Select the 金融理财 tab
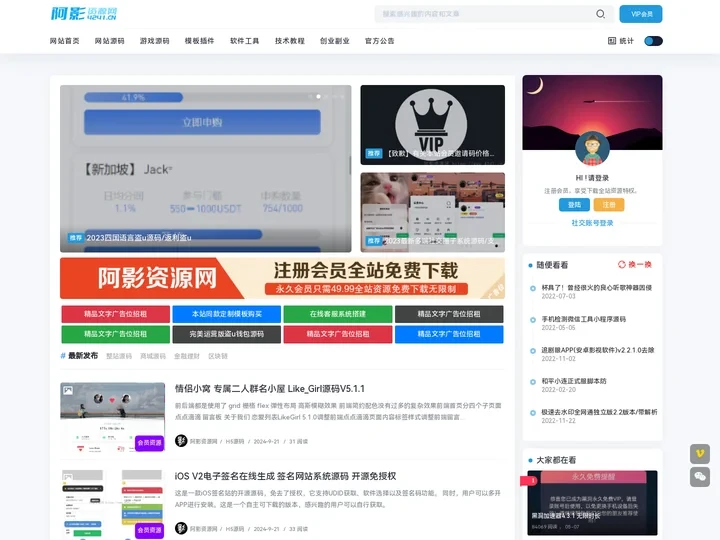Viewport: 720px width, 540px height. click(x=187, y=356)
